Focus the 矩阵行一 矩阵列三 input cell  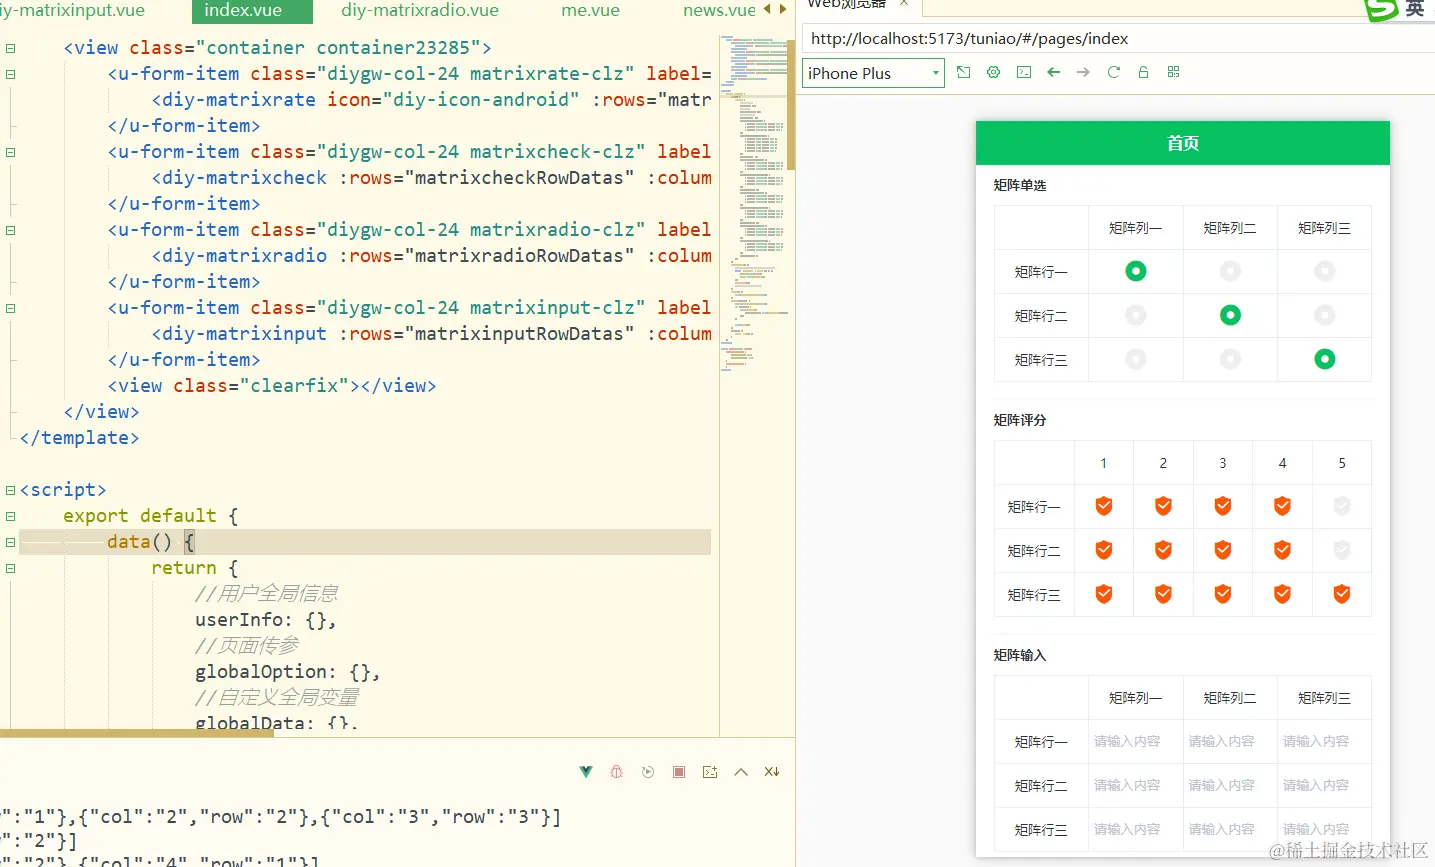coord(1324,741)
